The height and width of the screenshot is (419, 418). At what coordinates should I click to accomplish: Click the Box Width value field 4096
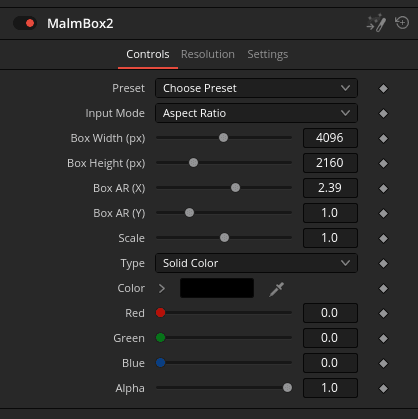[330, 138]
